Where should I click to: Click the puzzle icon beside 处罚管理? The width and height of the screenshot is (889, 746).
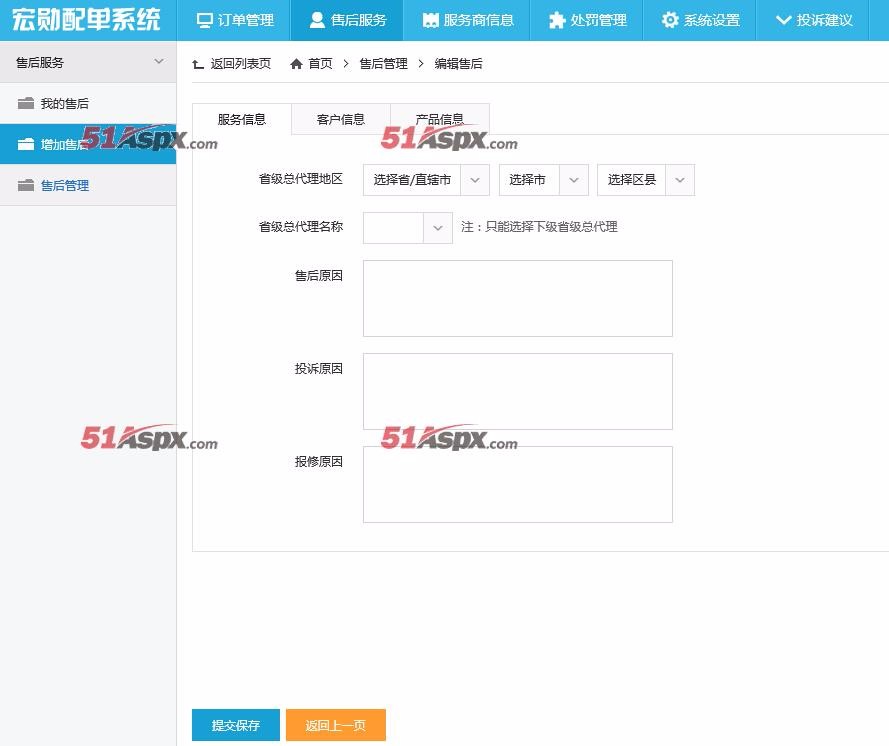pos(556,20)
